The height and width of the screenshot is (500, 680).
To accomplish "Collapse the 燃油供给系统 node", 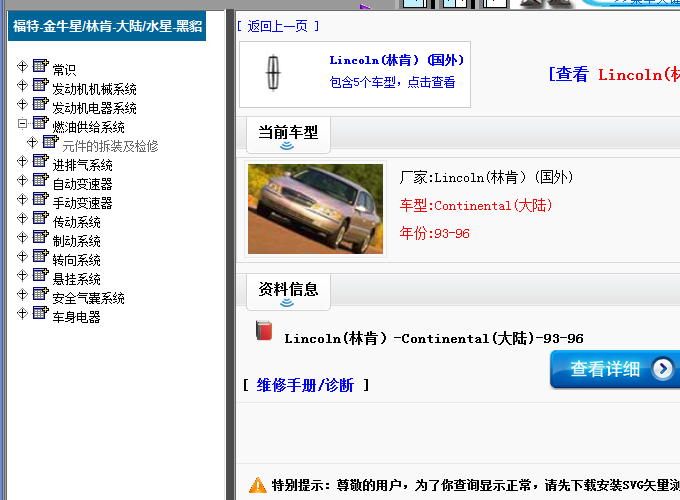I will [23, 124].
